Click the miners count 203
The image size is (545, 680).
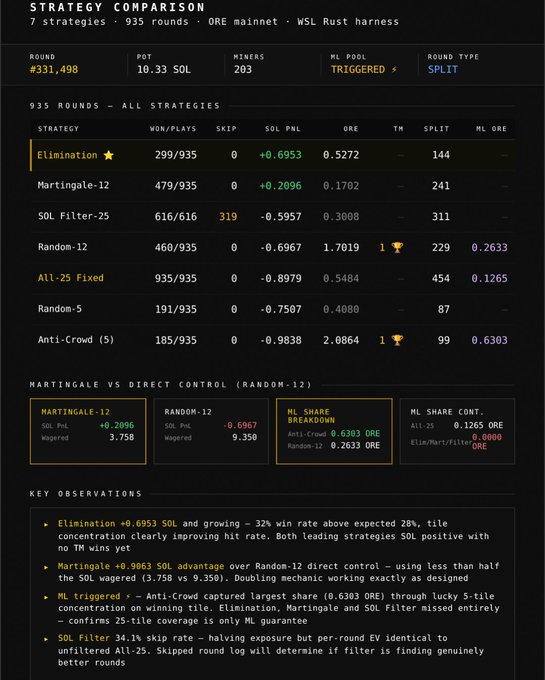[243, 69]
